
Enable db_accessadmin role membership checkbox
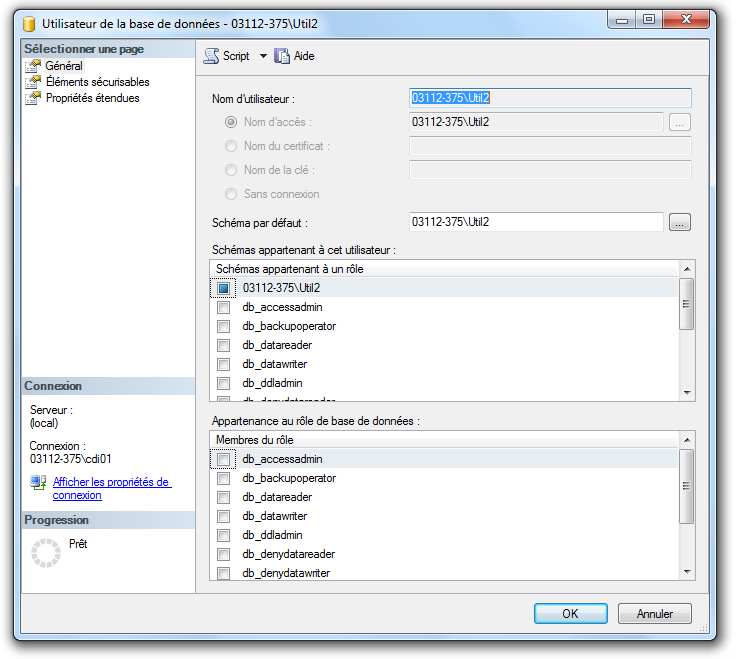point(224,459)
